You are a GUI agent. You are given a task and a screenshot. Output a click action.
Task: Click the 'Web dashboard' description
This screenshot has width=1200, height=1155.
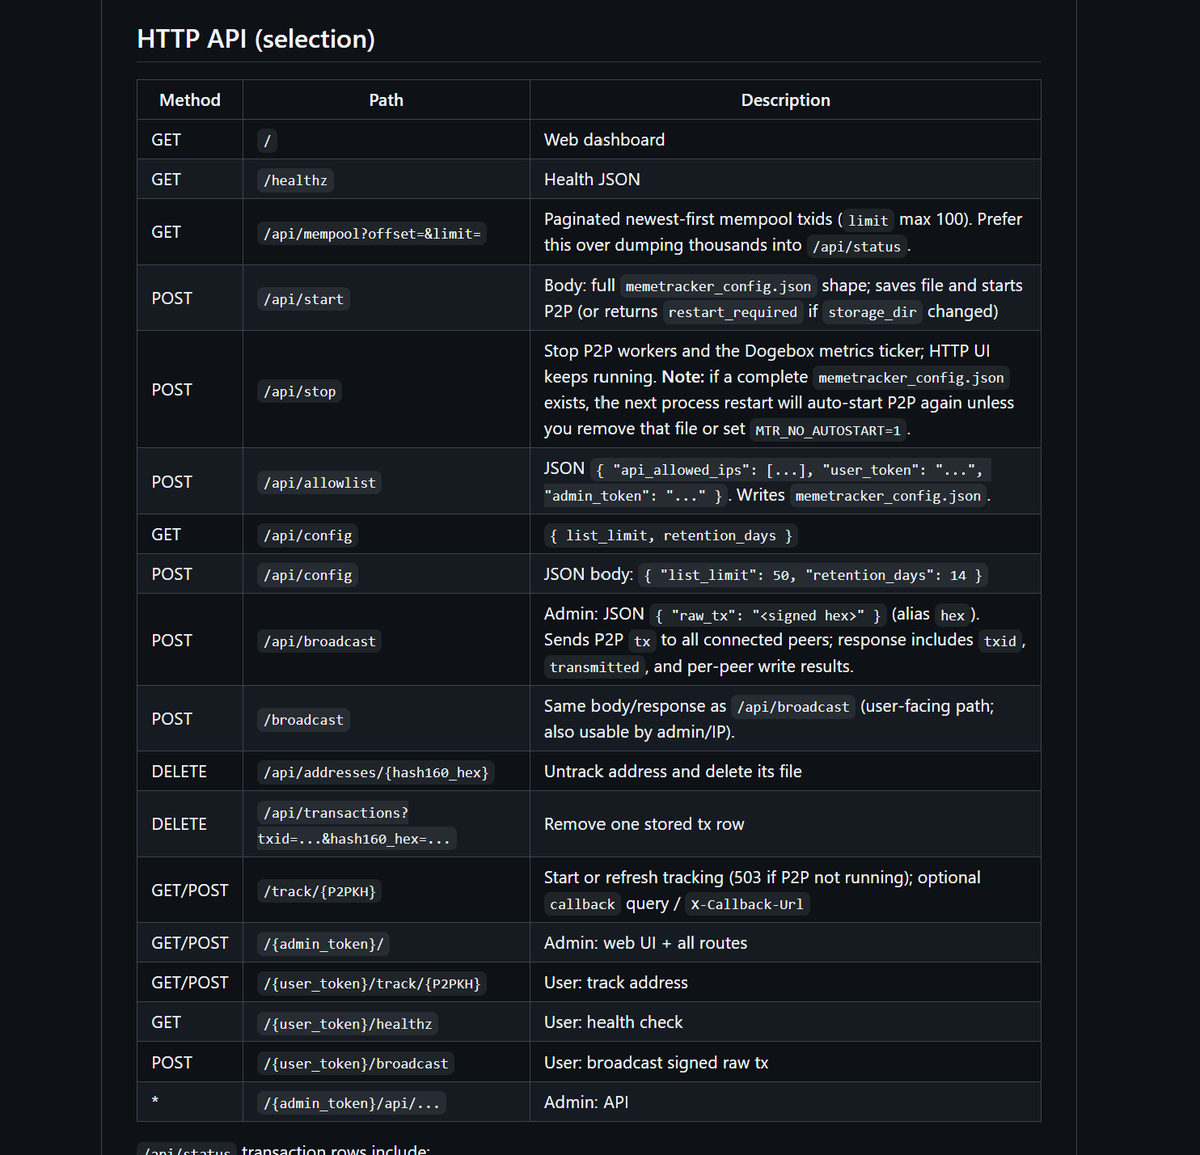[604, 140]
